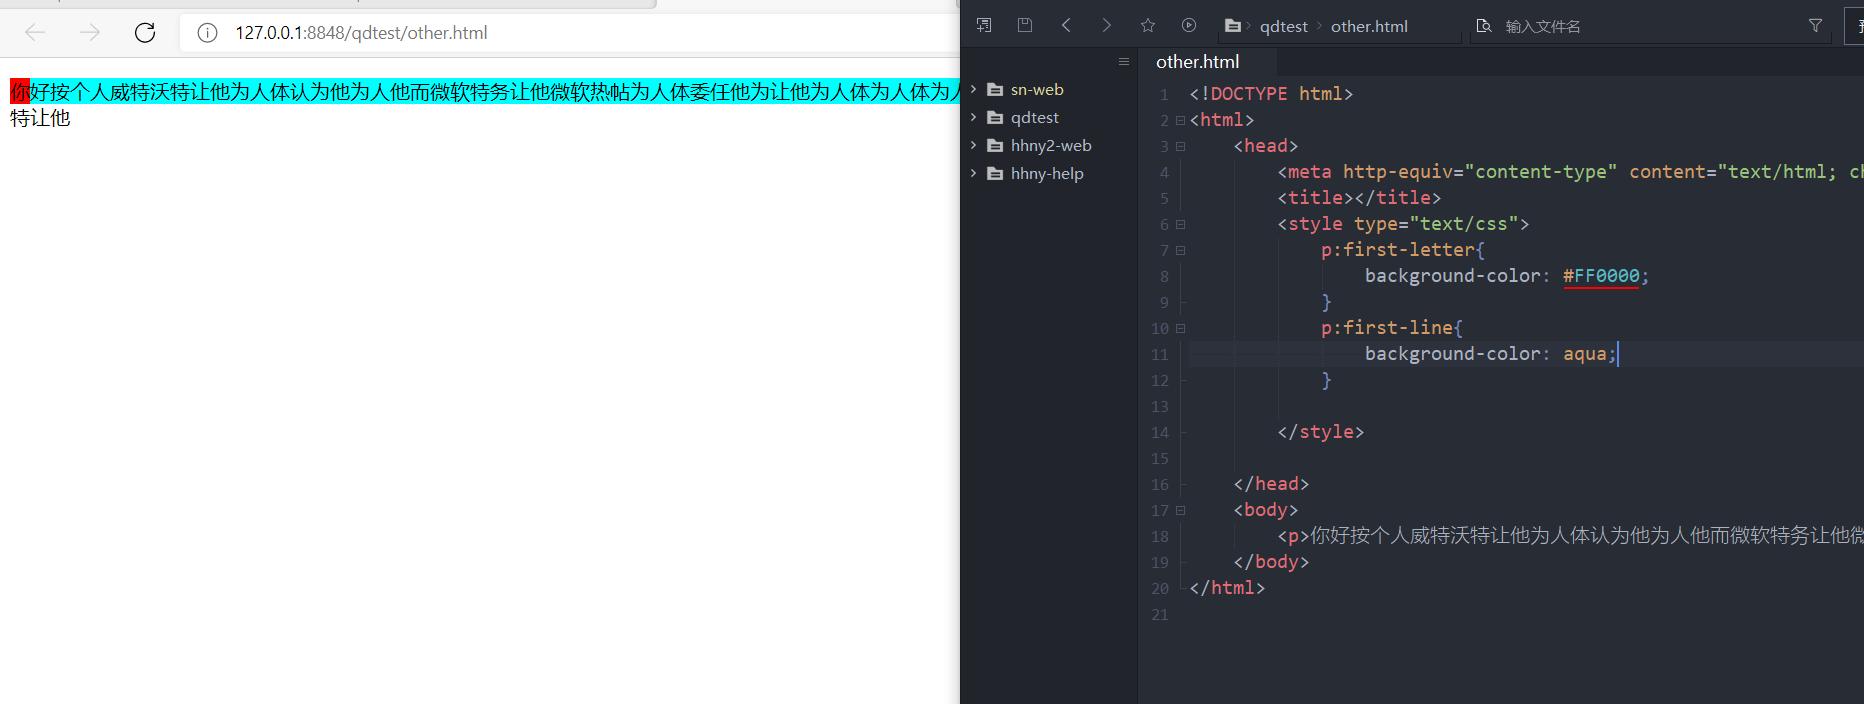Select the qdtest project folder
1864x704 pixels.
pyautogui.click(x=1034, y=118)
